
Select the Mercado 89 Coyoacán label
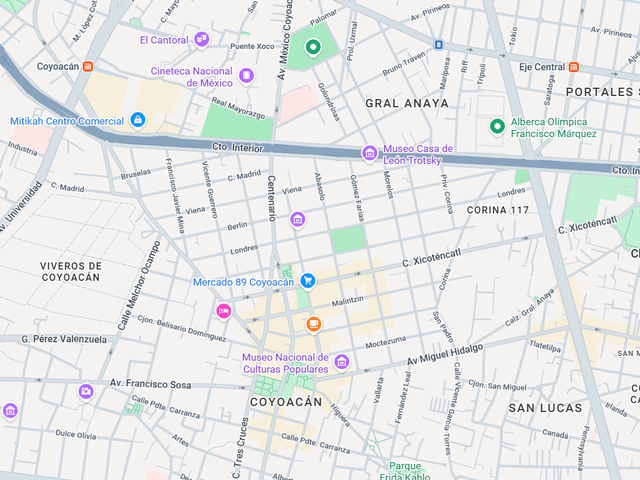tap(243, 282)
